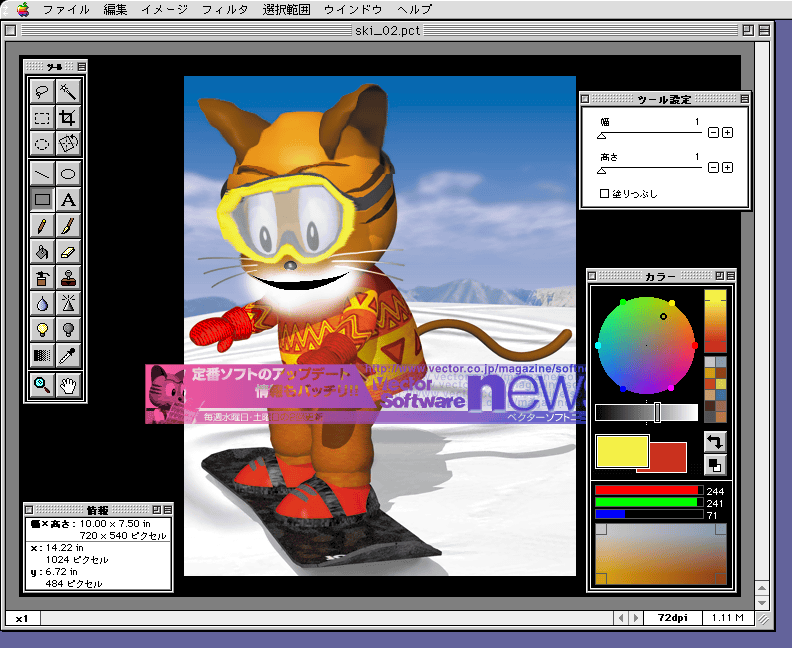Decrease 幅 width with minus button
This screenshot has width=792, height=648.
(713, 132)
